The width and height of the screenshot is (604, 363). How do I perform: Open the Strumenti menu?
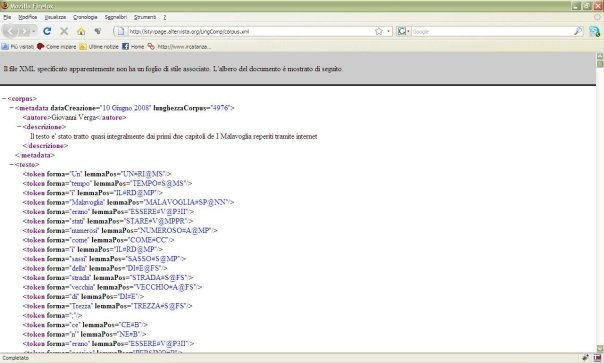click(x=145, y=17)
